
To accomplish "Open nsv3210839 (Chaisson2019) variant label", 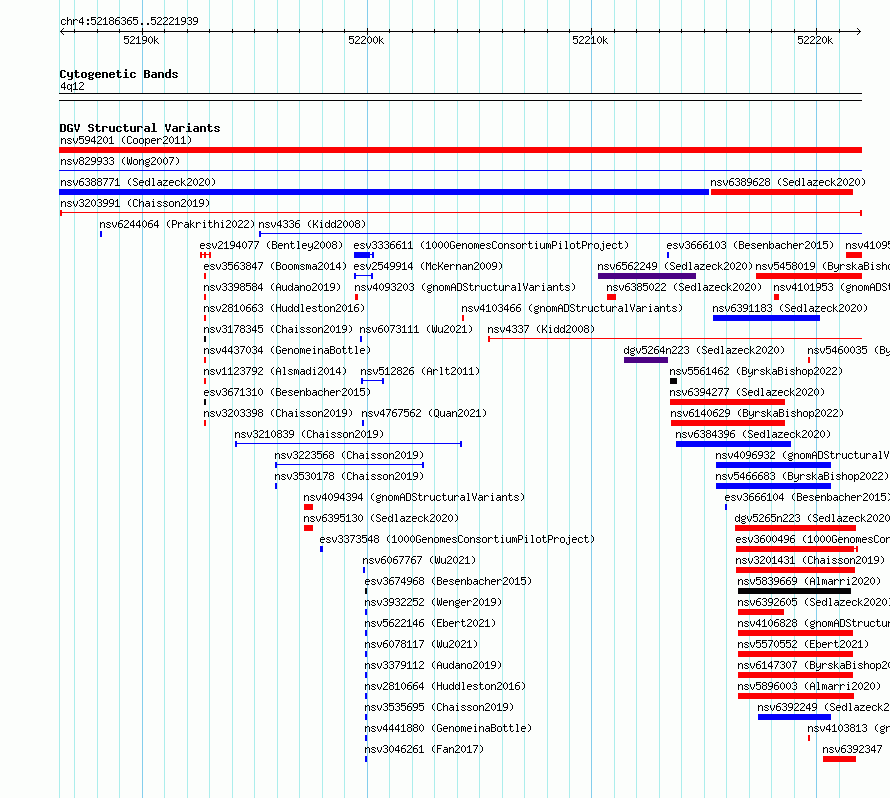I will click(x=309, y=434).
